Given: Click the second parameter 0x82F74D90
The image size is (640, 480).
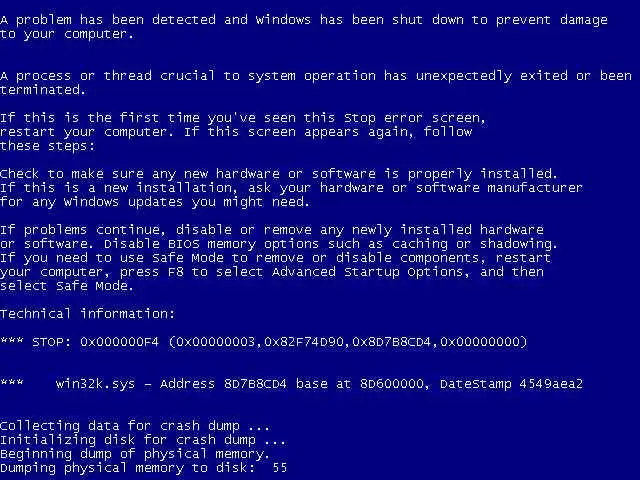Looking at the screenshot, I should (x=304, y=342).
